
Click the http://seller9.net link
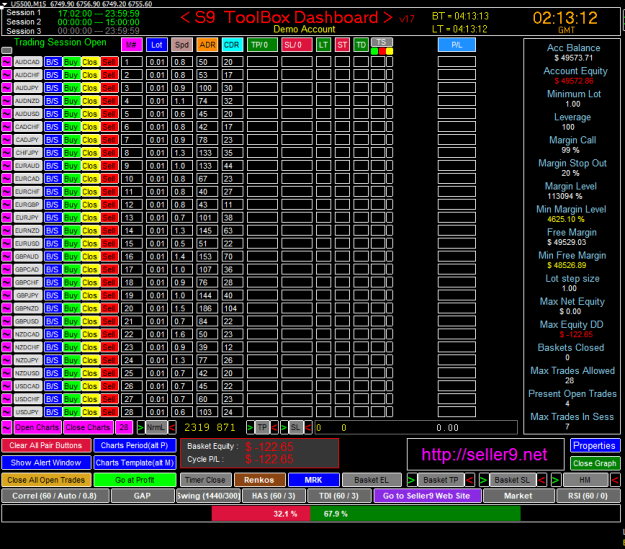[484, 455]
